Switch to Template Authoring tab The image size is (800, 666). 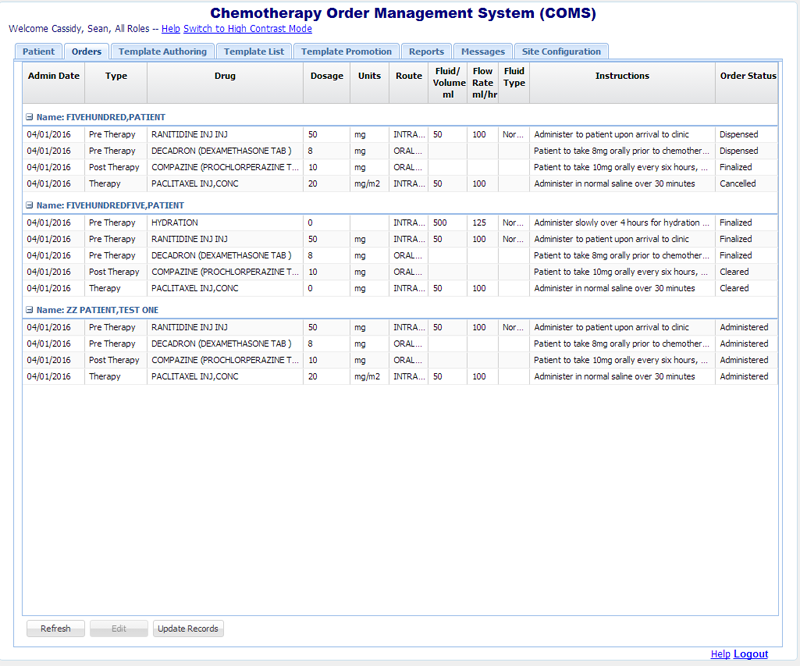click(162, 52)
